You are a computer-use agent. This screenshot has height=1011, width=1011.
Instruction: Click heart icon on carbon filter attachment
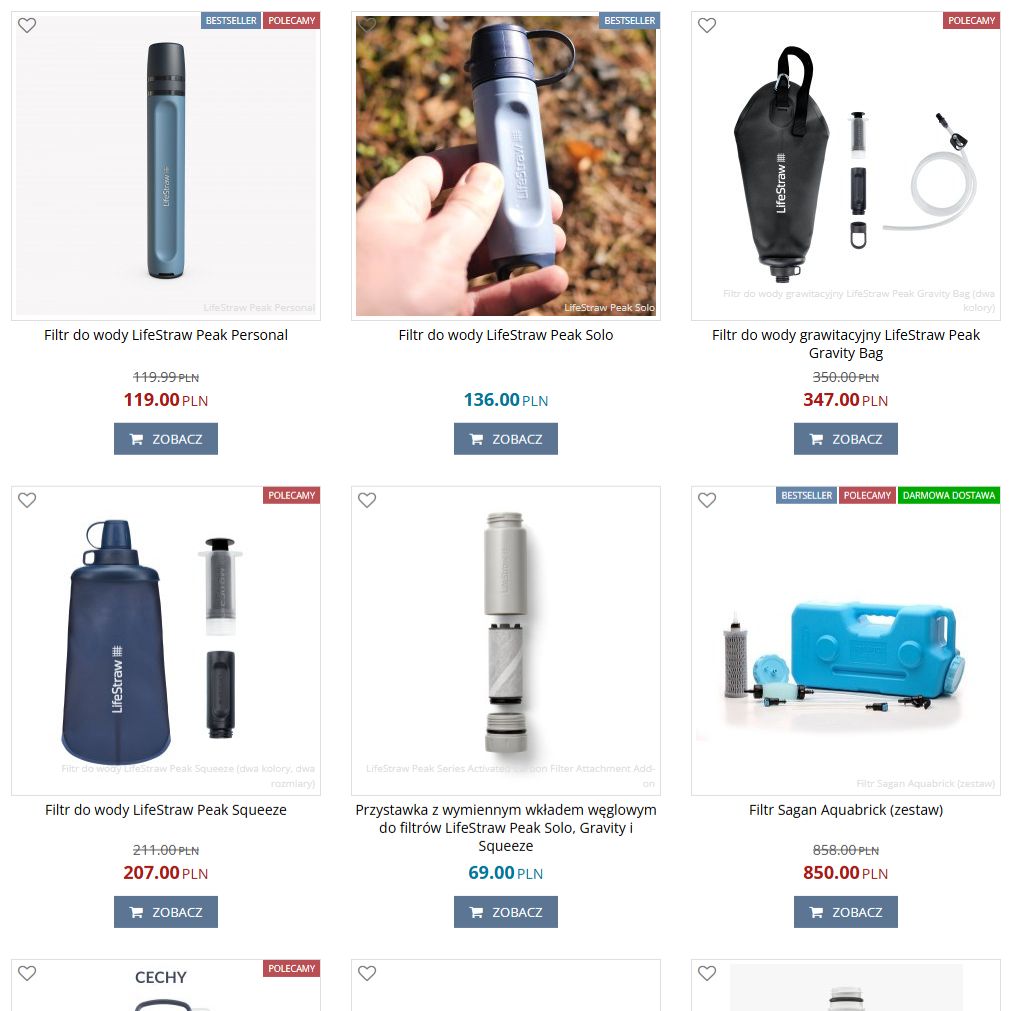(x=367, y=500)
